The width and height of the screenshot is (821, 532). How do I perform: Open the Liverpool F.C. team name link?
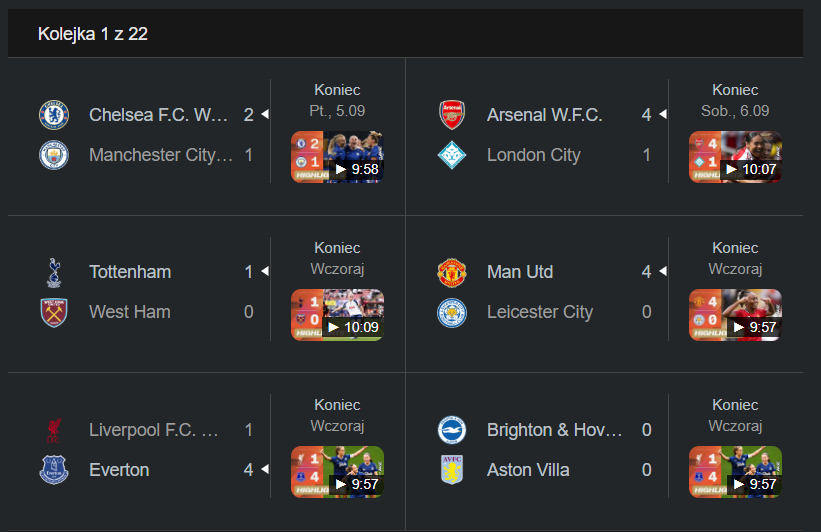153,430
